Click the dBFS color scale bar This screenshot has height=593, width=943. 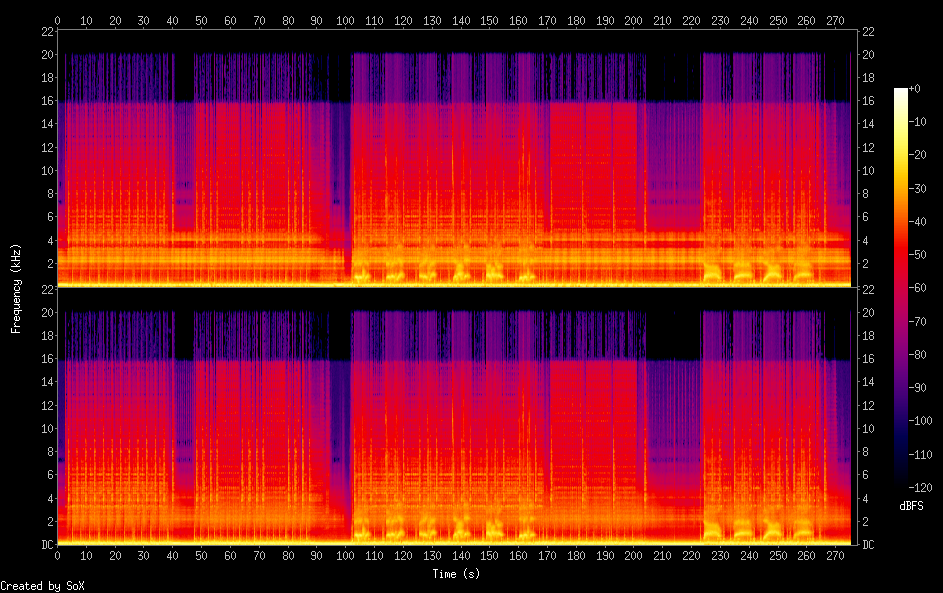coord(900,287)
